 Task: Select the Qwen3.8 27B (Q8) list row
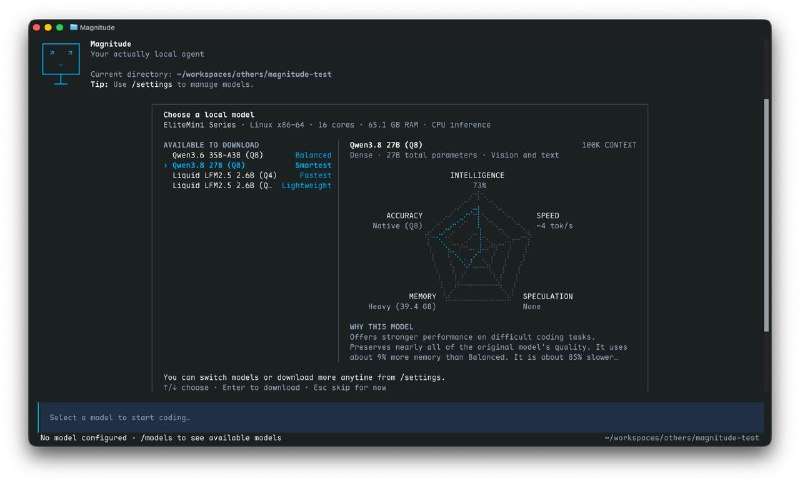pos(247,165)
